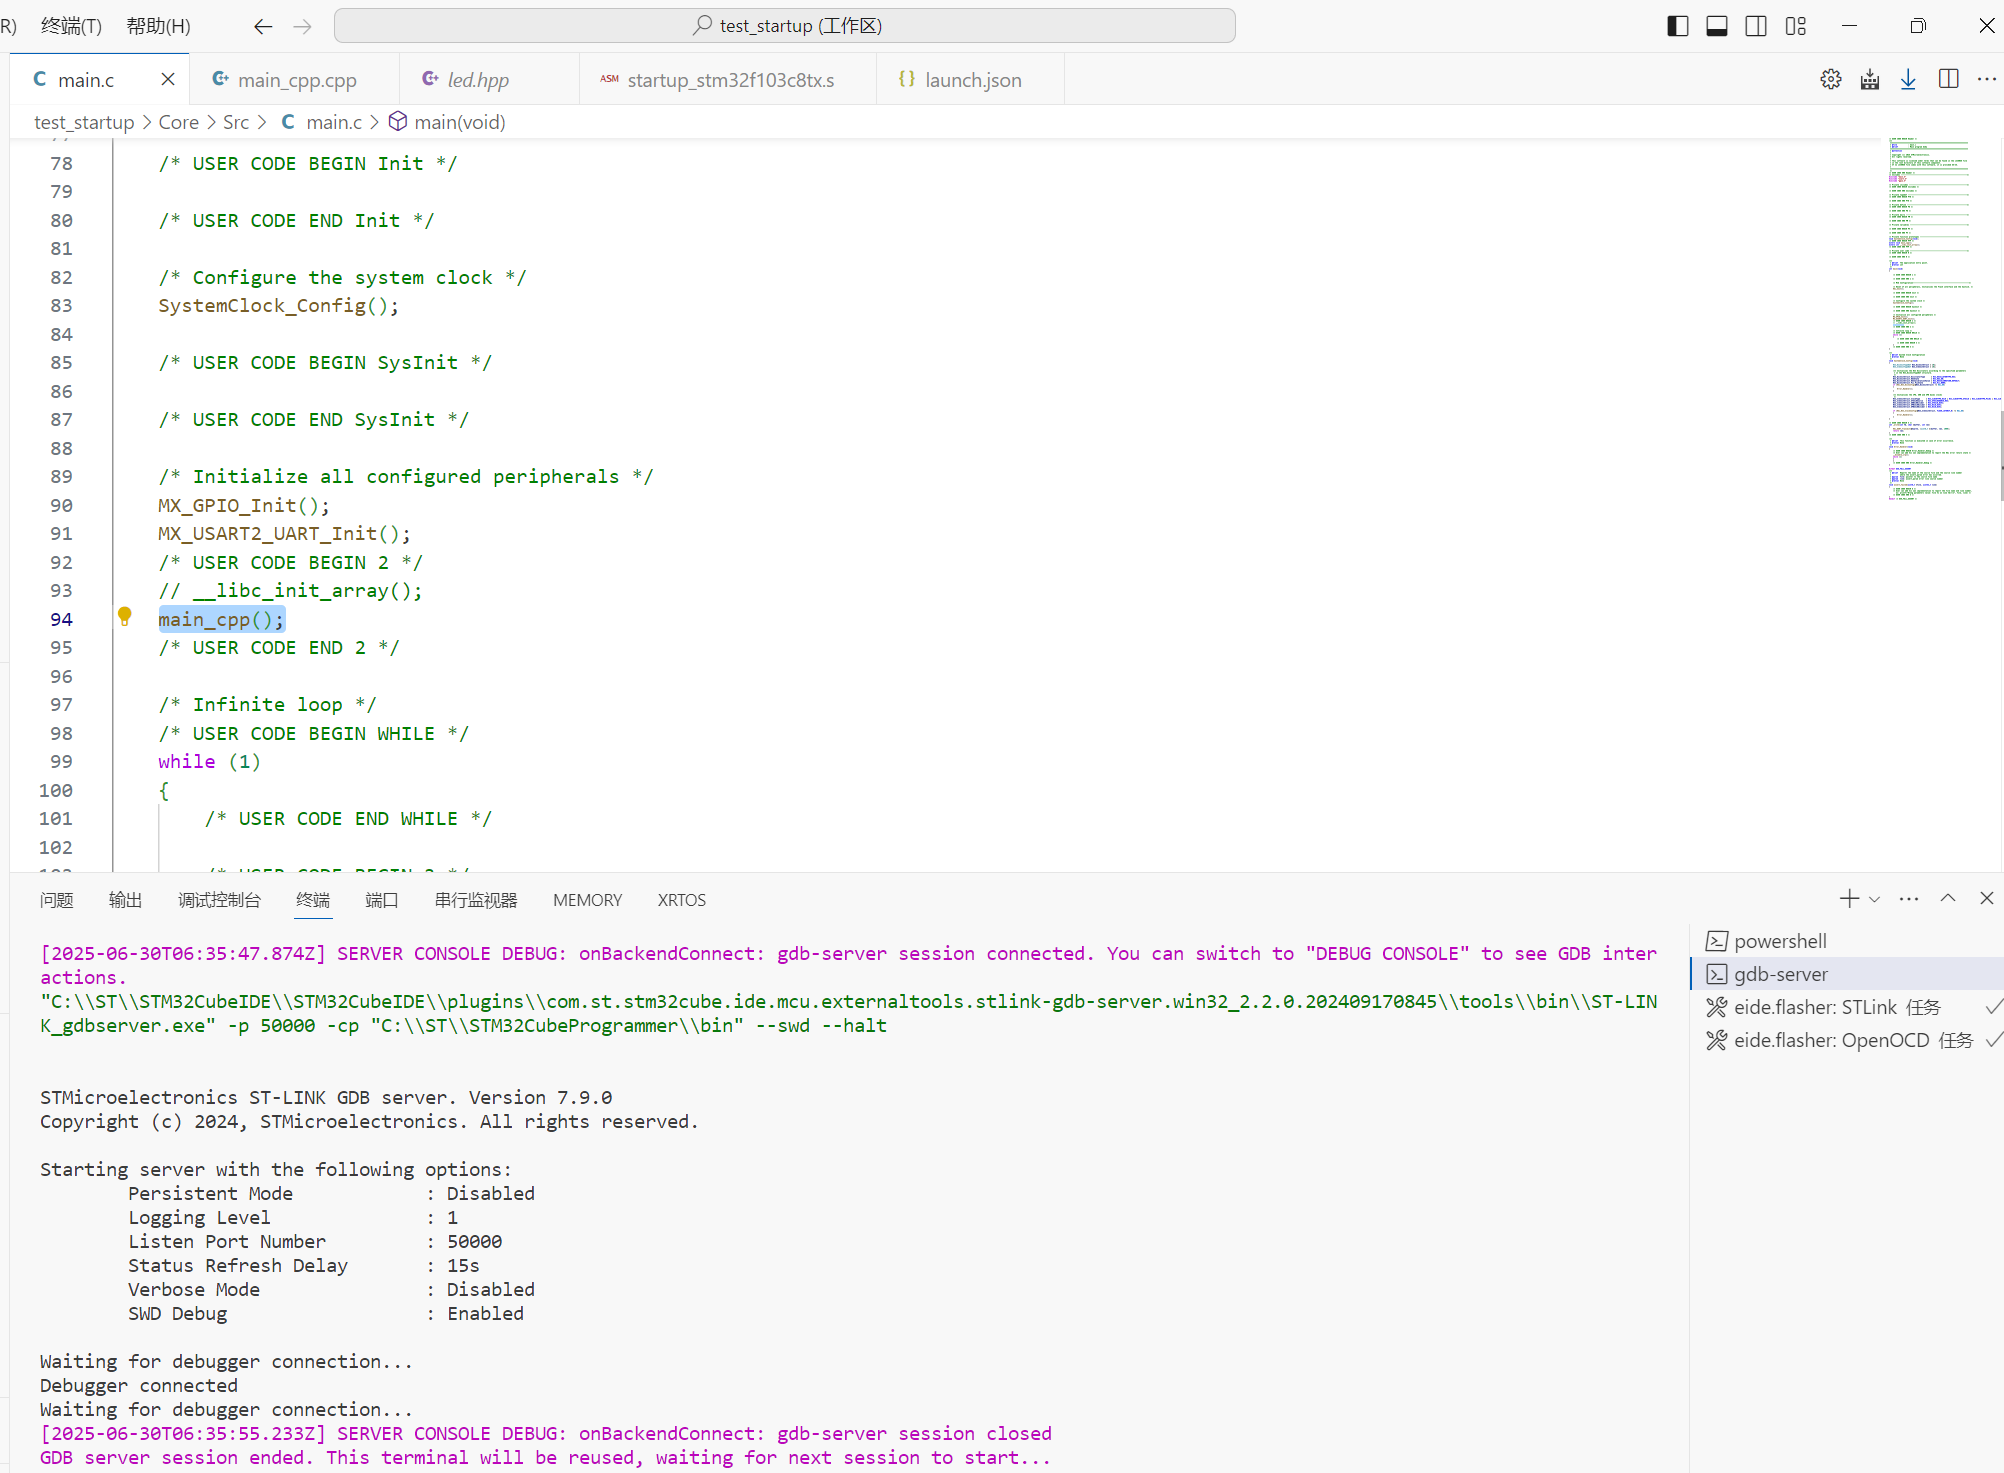The width and height of the screenshot is (2004, 1473).
Task: Select the gdb-server terminal entry
Action: click(x=1847, y=974)
